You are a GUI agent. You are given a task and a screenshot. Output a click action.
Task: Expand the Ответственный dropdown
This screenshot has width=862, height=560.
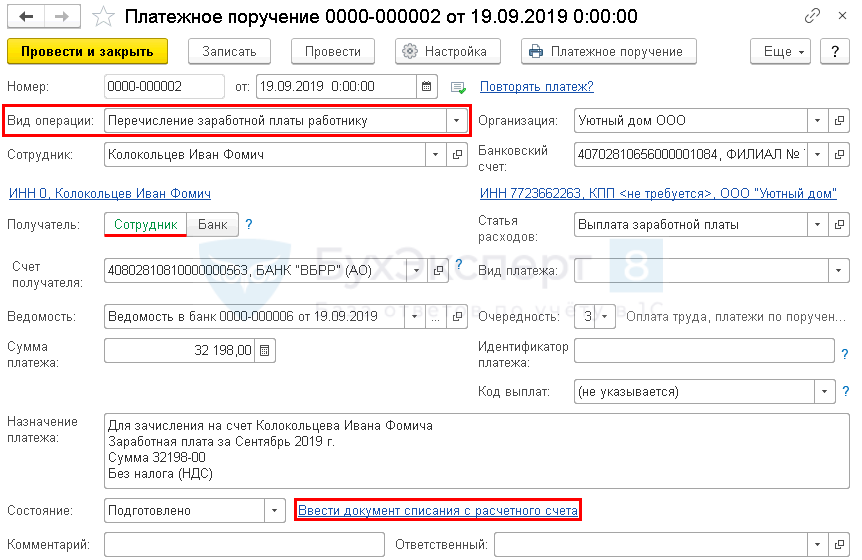(x=817, y=544)
